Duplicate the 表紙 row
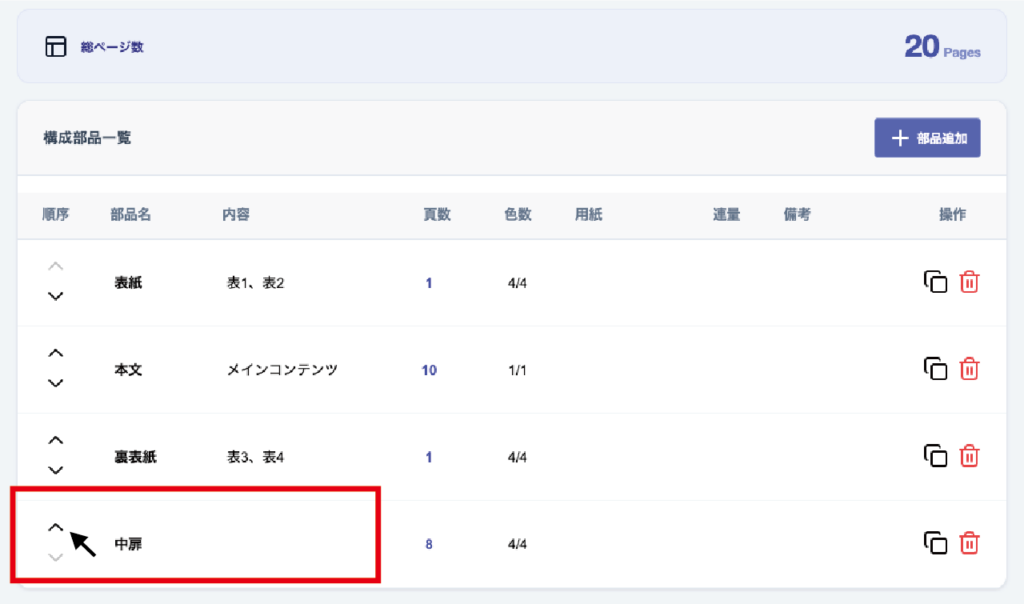The image size is (1024, 604). pyautogui.click(x=935, y=282)
